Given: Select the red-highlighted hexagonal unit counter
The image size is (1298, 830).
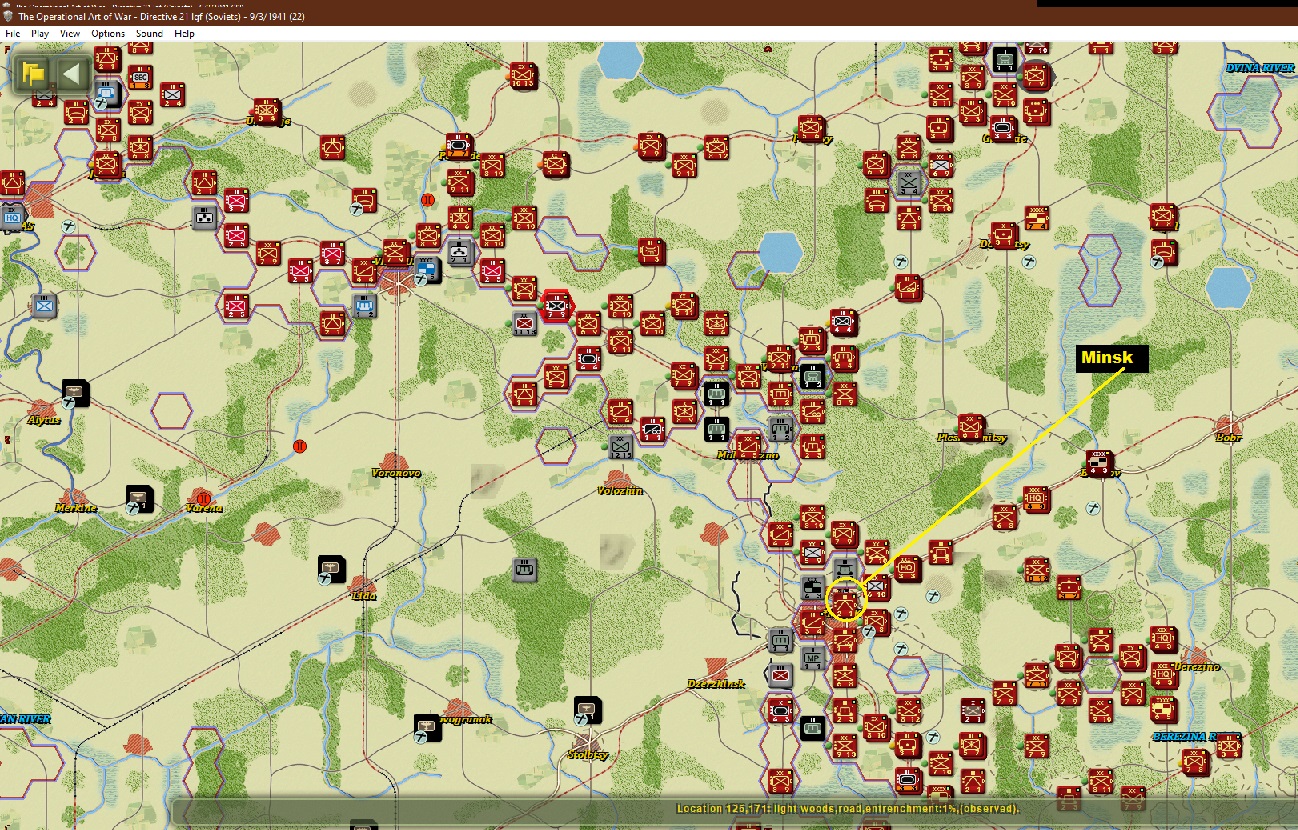Looking at the screenshot, I should point(556,304).
